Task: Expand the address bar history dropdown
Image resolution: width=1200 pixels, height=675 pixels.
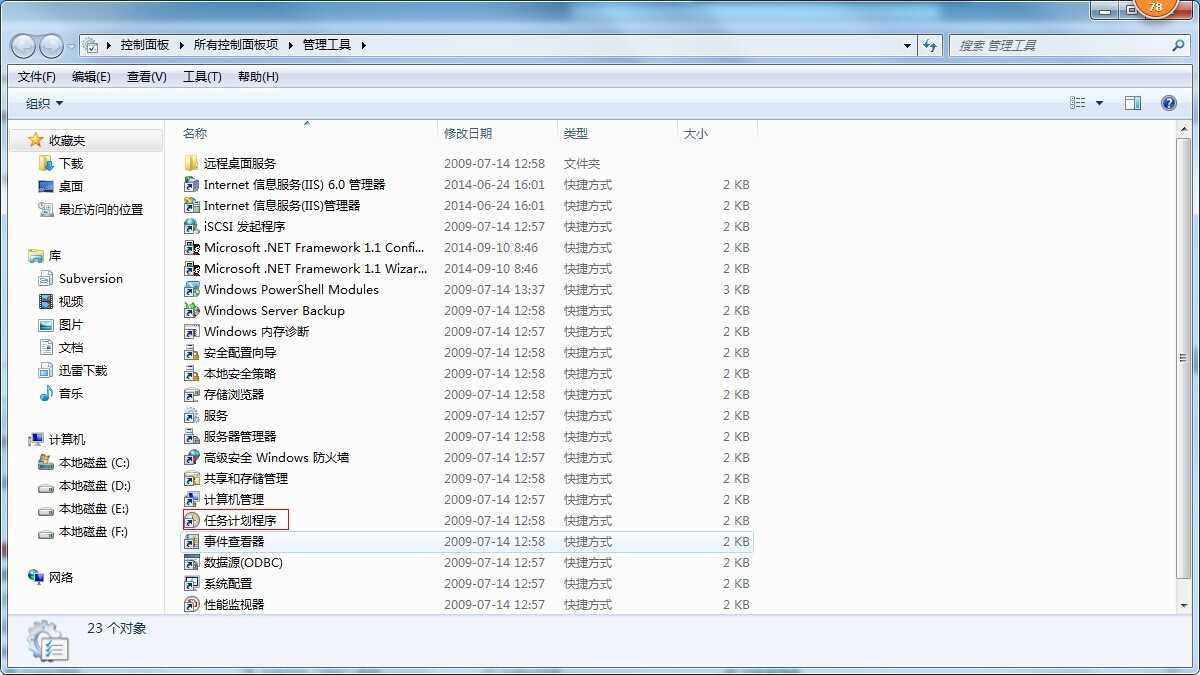Action: click(x=907, y=45)
